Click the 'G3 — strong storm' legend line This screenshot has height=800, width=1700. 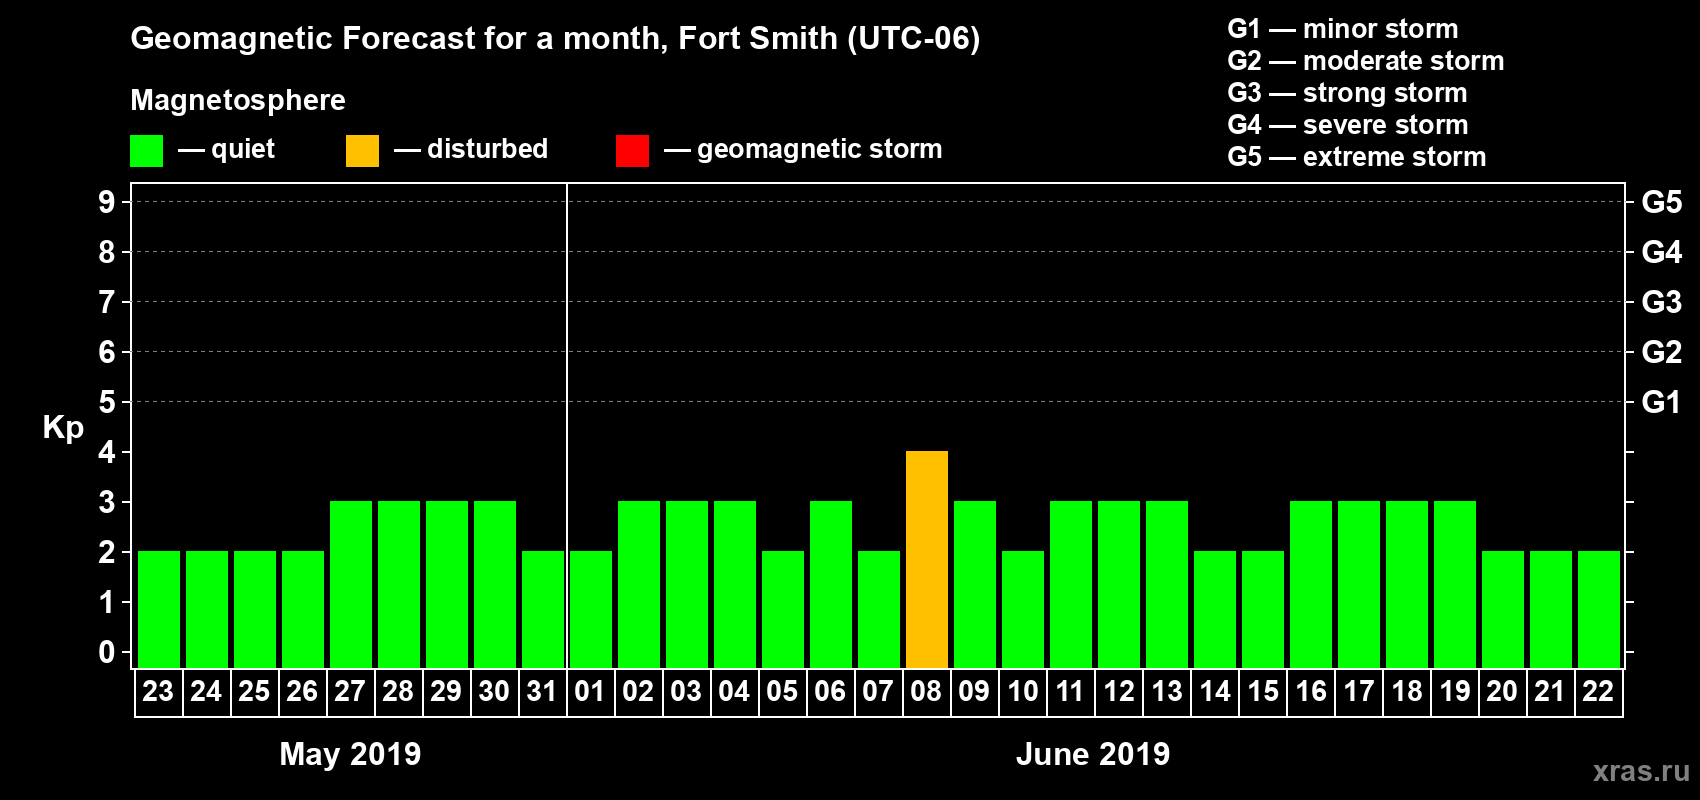point(1347,93)
